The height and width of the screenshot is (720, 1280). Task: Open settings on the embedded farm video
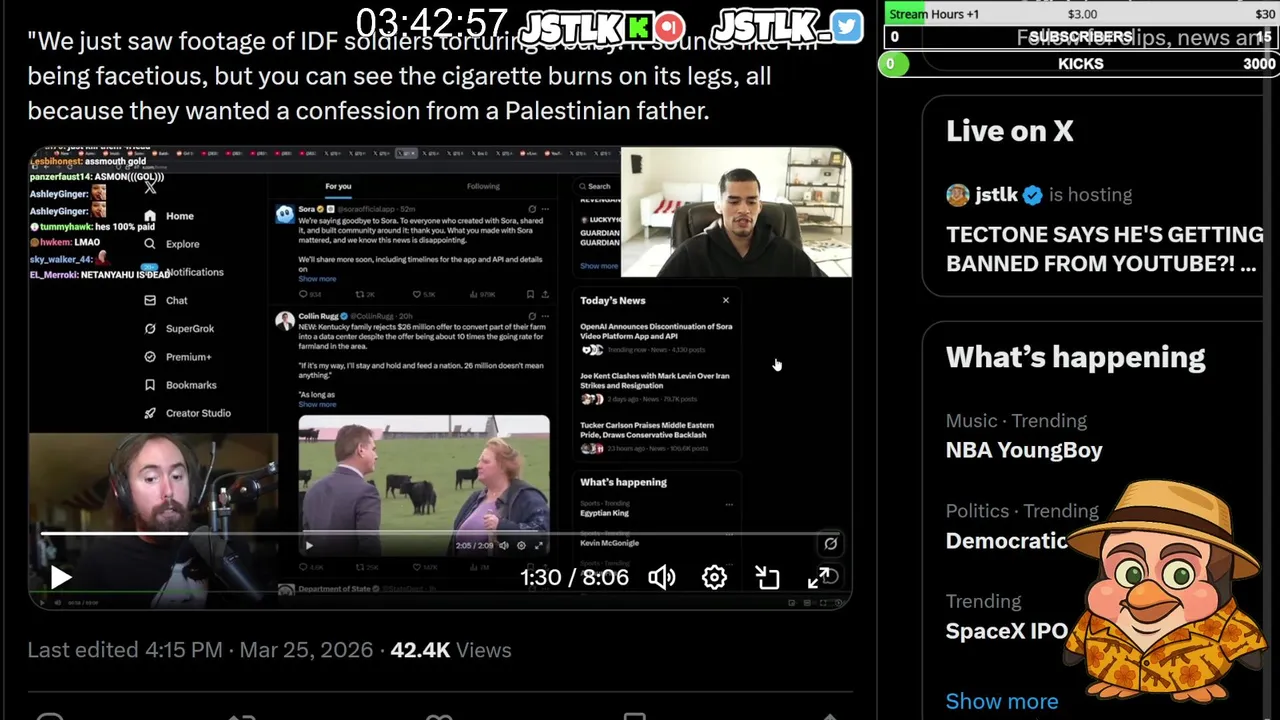click(521, 545)
